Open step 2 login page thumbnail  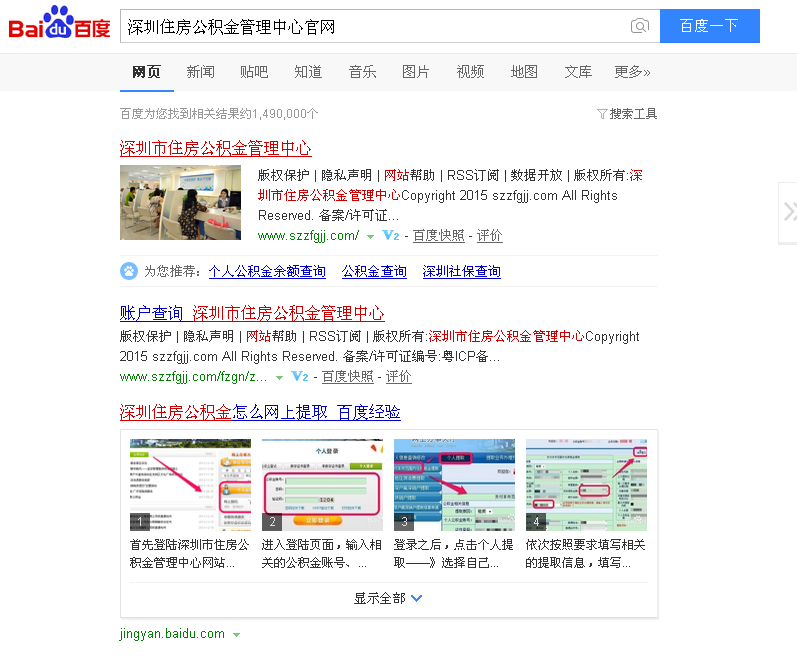click(322, 485)
